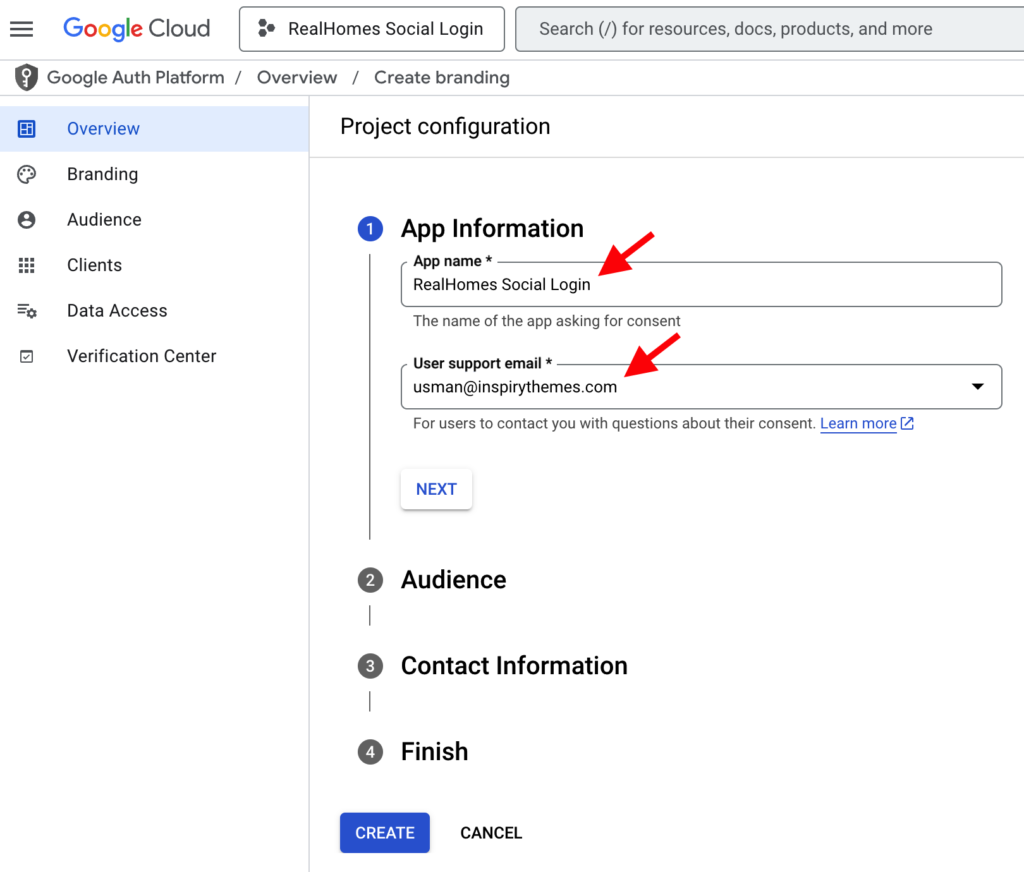Click the NEXT button
Viewport: 1024px width, 872px height.
tap(436, 489)
